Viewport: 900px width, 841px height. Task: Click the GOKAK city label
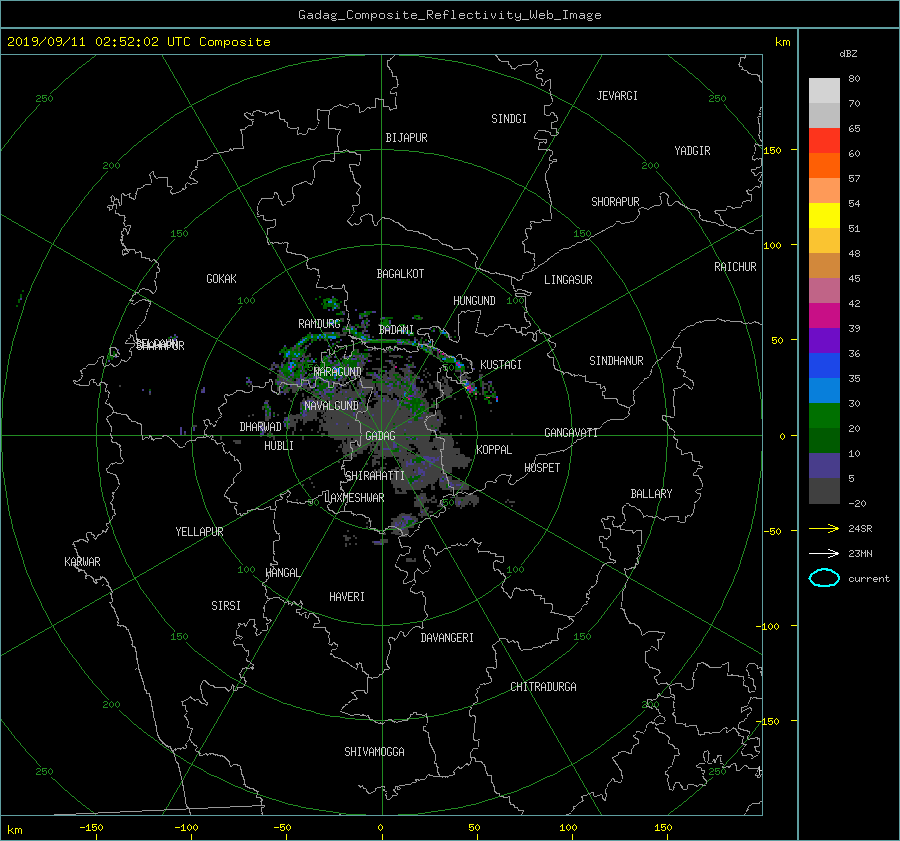click(x=222, y=279)
